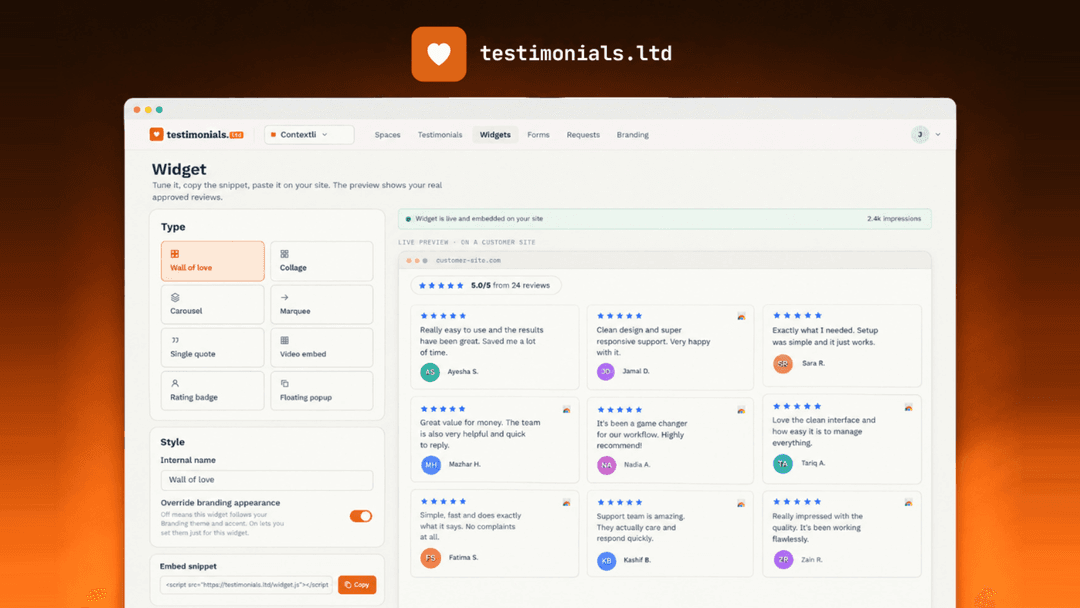
Task: Click Ayesha S. avatar icon
Action: pos(430,372)
